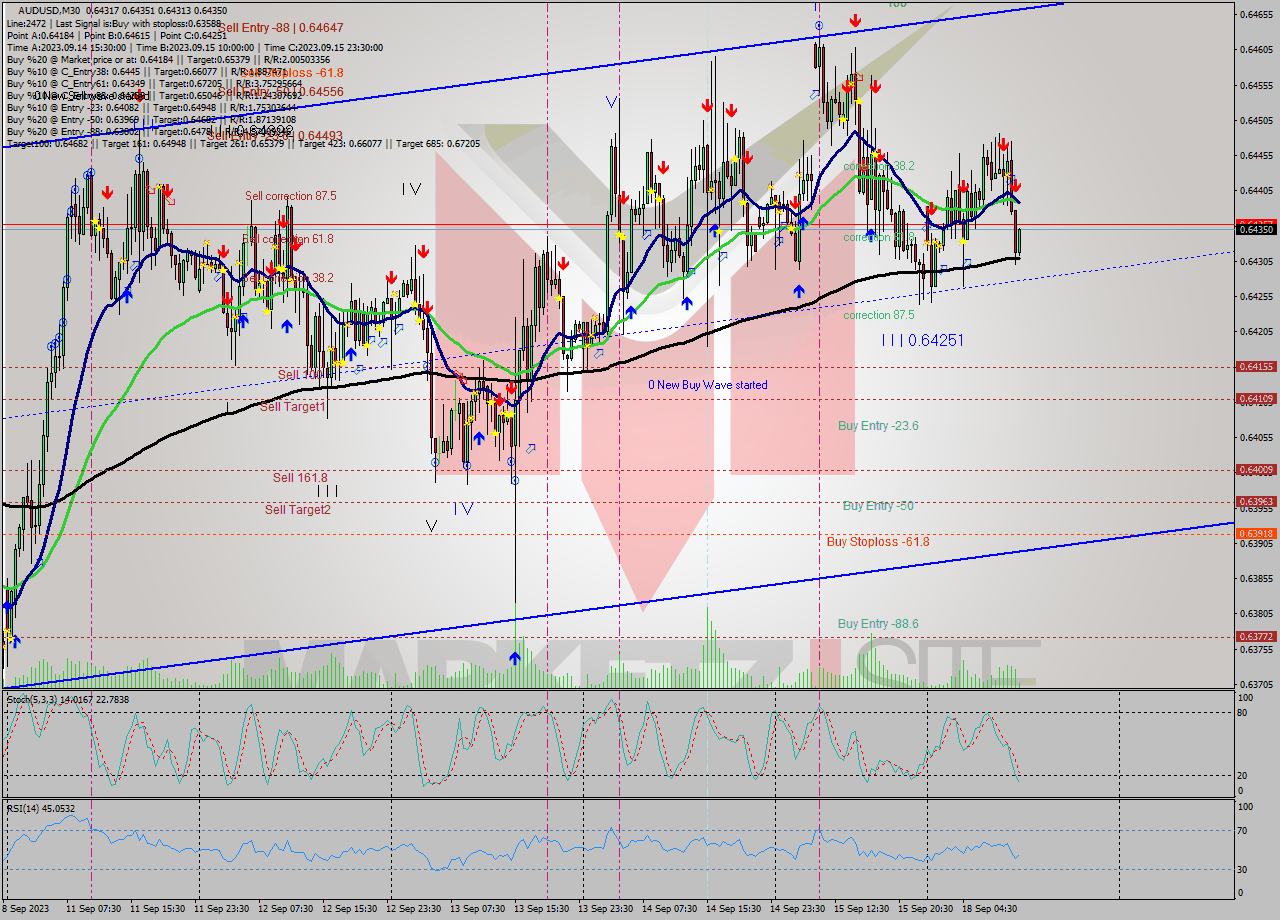Screen dimensions: 1280x920
Task: Click the 'I I I 0.64251' wave label
Action: tap(923, 340)
